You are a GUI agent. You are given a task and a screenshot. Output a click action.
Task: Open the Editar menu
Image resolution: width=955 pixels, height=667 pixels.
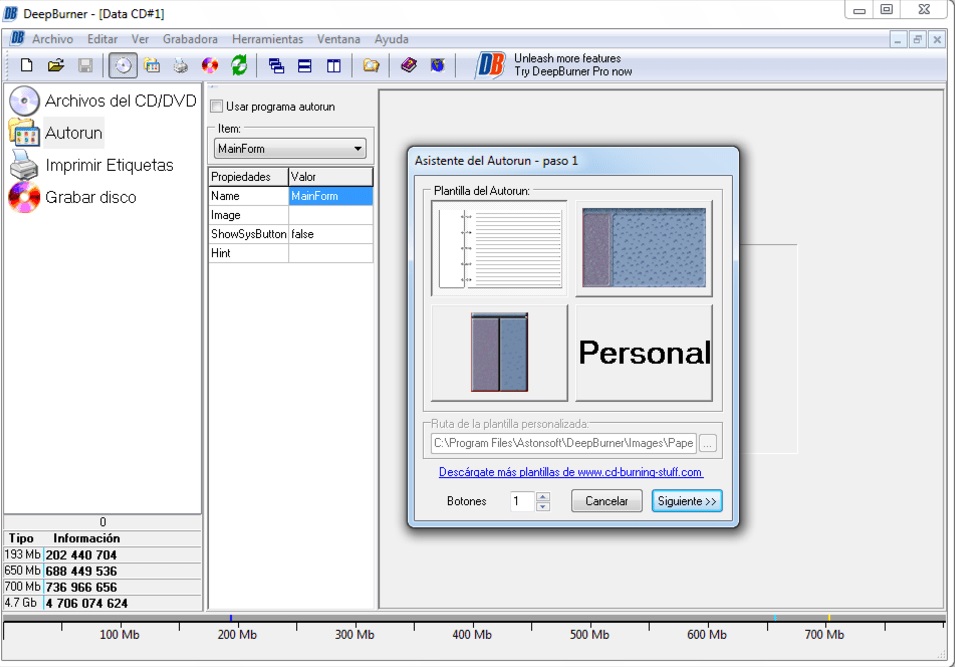click(102, 39)
